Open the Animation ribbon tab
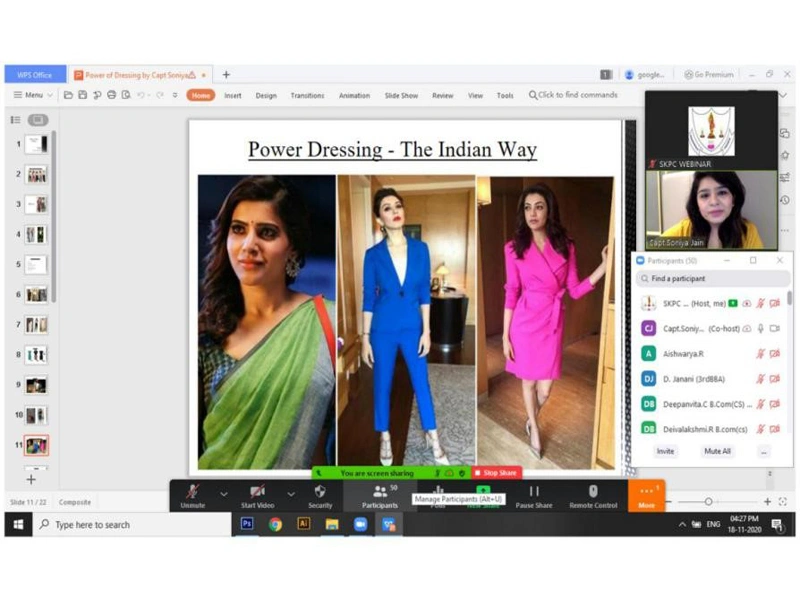Viewport: 800px width, 600px height. pyautogui.click(x=354, y=95)
